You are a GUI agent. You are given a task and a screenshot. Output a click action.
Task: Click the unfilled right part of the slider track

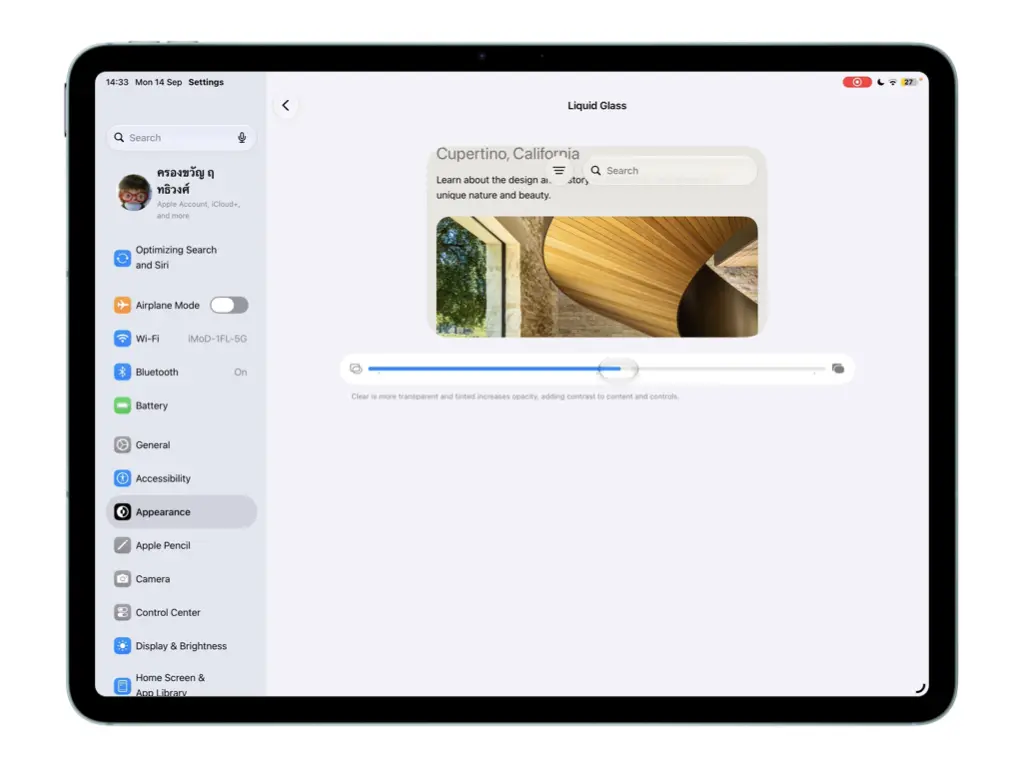coord(731,369)
